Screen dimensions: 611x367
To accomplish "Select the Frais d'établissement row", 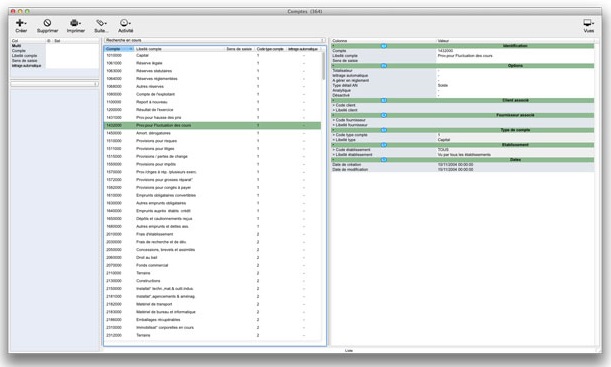I will coord(213,234).
